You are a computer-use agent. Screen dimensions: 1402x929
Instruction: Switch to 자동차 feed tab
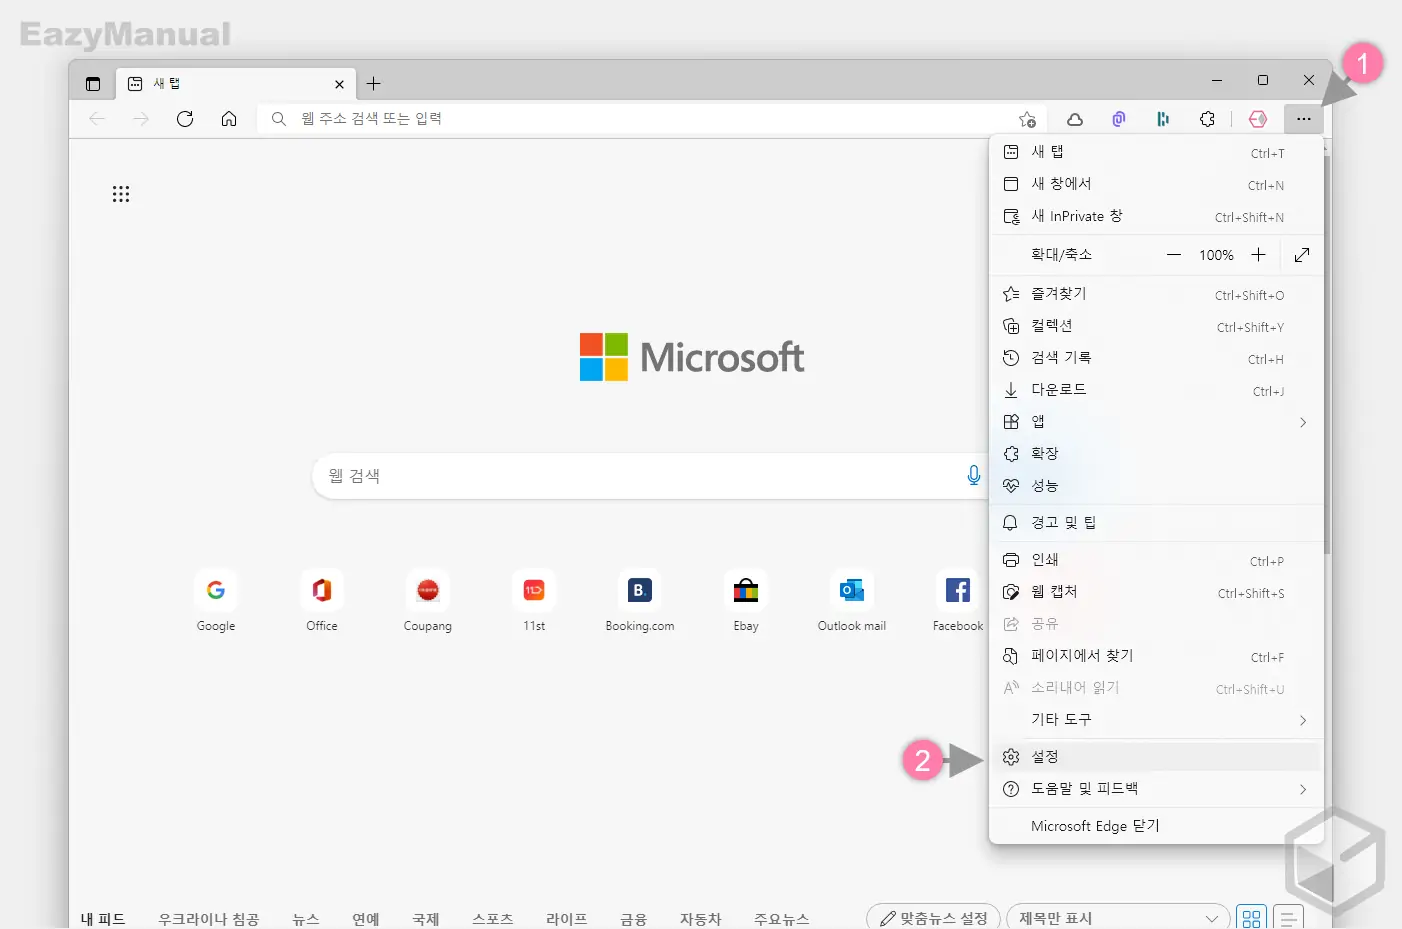pyautogui.click(x=700, y=918)
